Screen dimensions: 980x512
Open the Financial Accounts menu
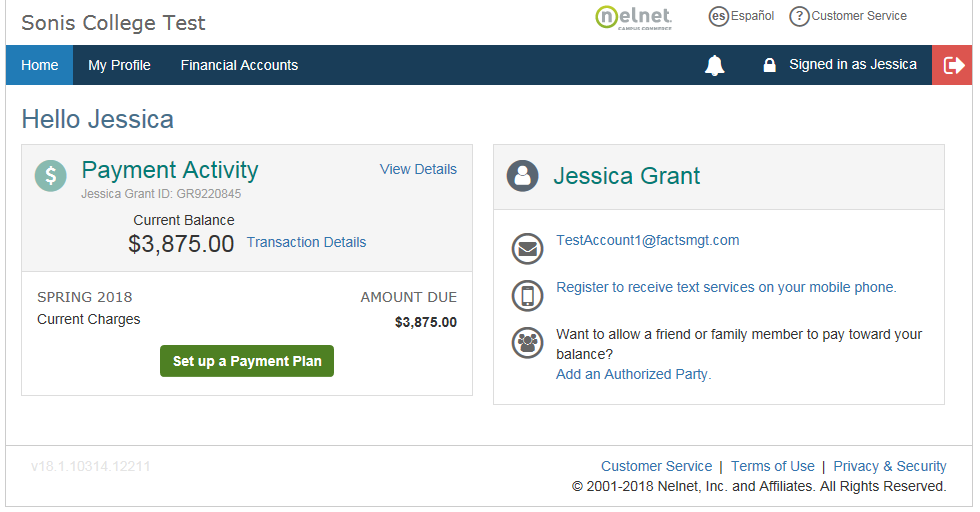[239, 65]
